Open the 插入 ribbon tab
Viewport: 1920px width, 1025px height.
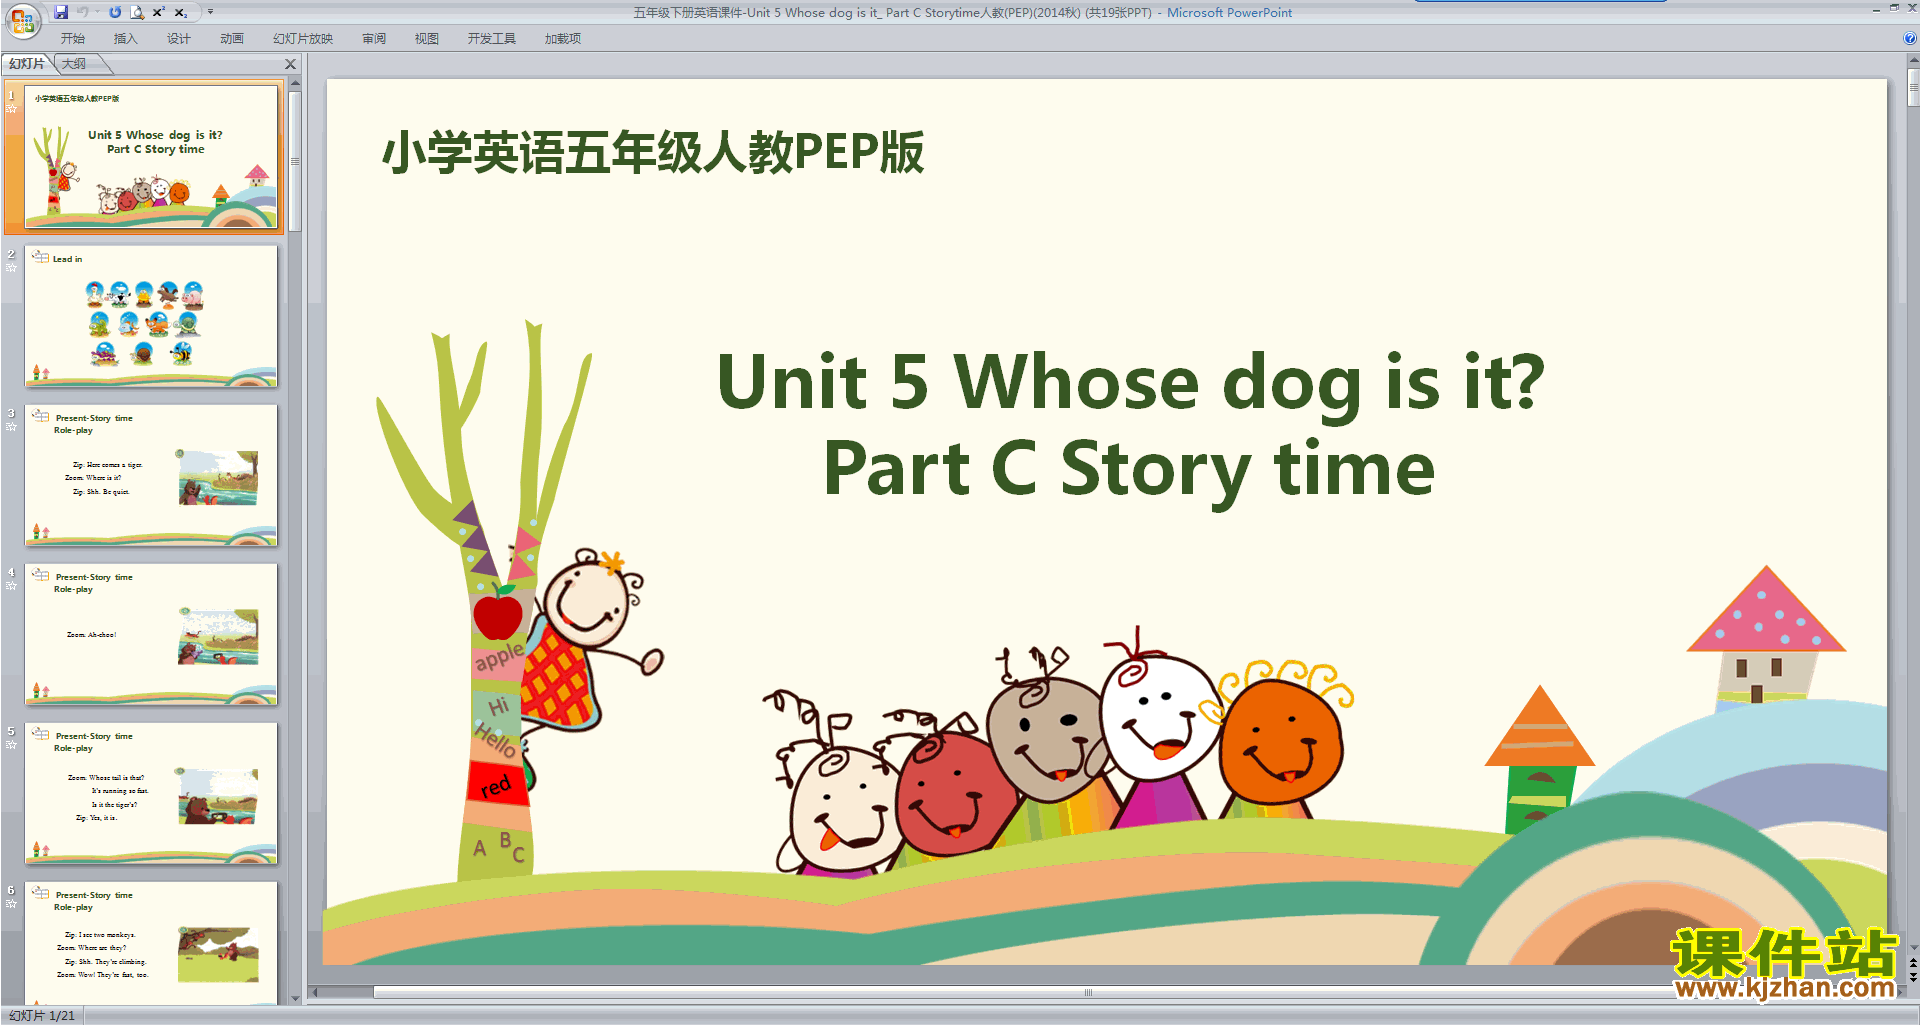[126, 39]
